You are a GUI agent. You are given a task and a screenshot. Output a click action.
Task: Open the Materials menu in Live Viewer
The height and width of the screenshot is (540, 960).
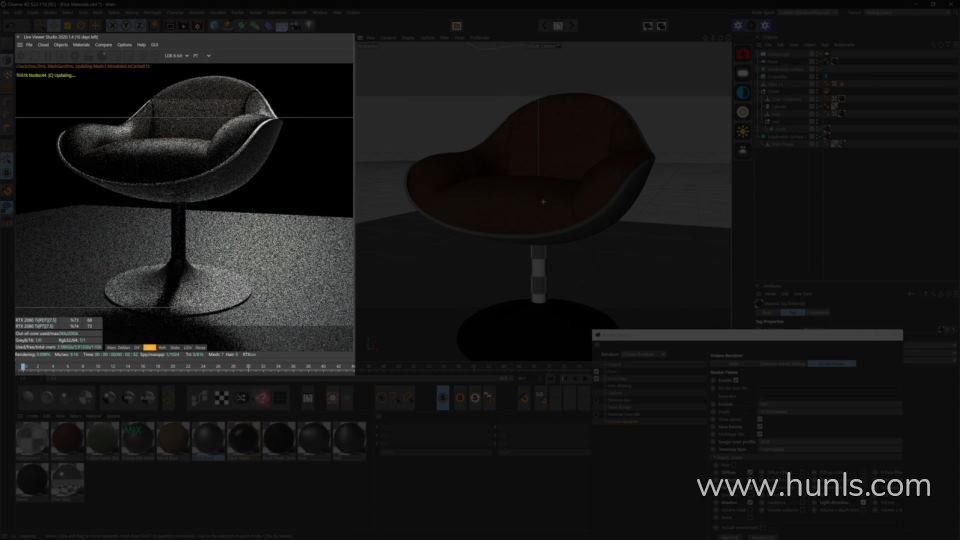[81, 45]
